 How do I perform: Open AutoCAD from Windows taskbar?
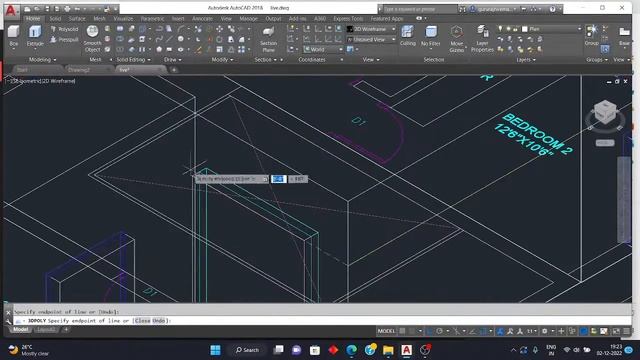click(406, 350)
